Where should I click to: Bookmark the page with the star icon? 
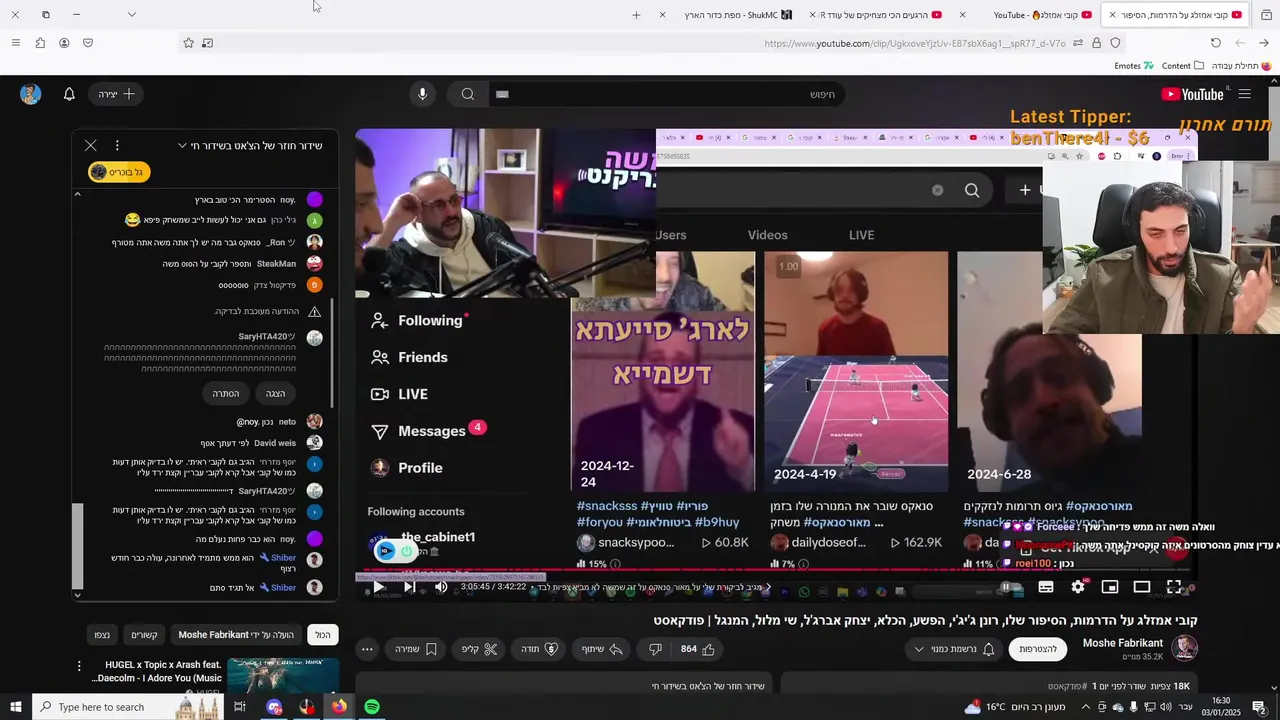188,43
